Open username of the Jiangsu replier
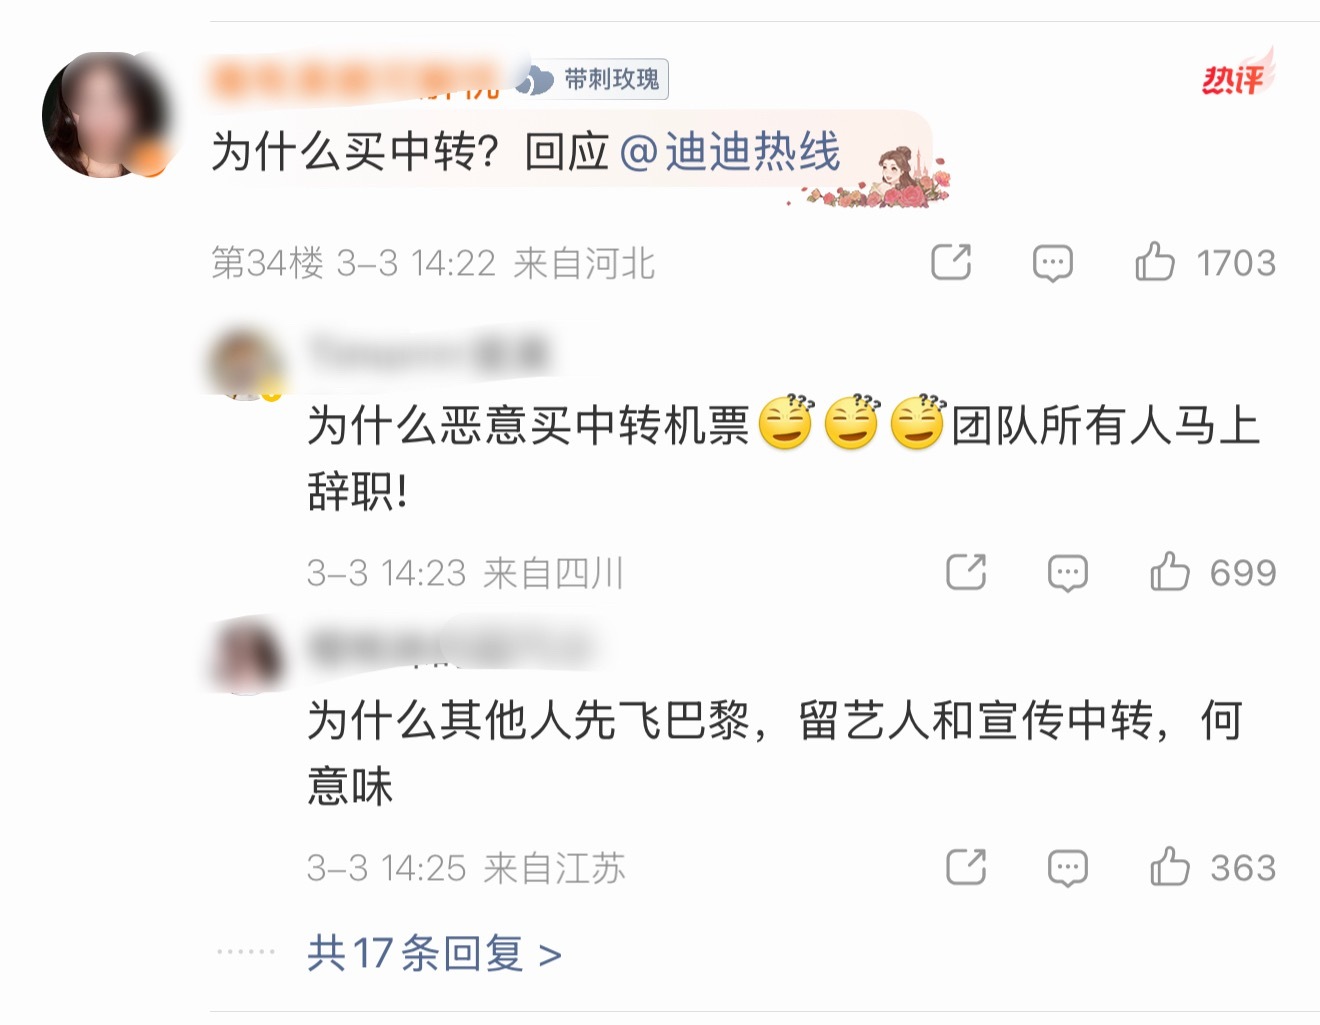Screen dimensions: 1320x1025 pyautogui.click(x=448, y=647)
